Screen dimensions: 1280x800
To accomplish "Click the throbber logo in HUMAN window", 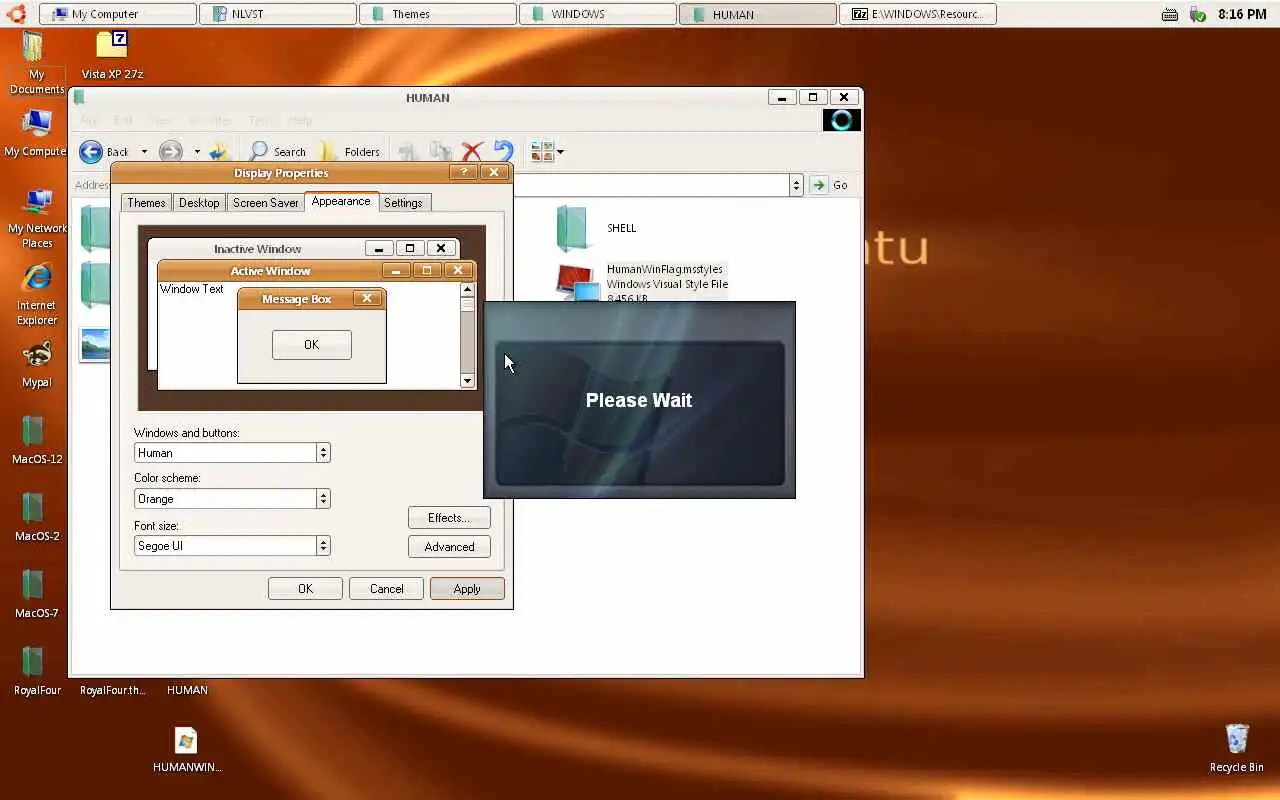I will coord(842,120).
